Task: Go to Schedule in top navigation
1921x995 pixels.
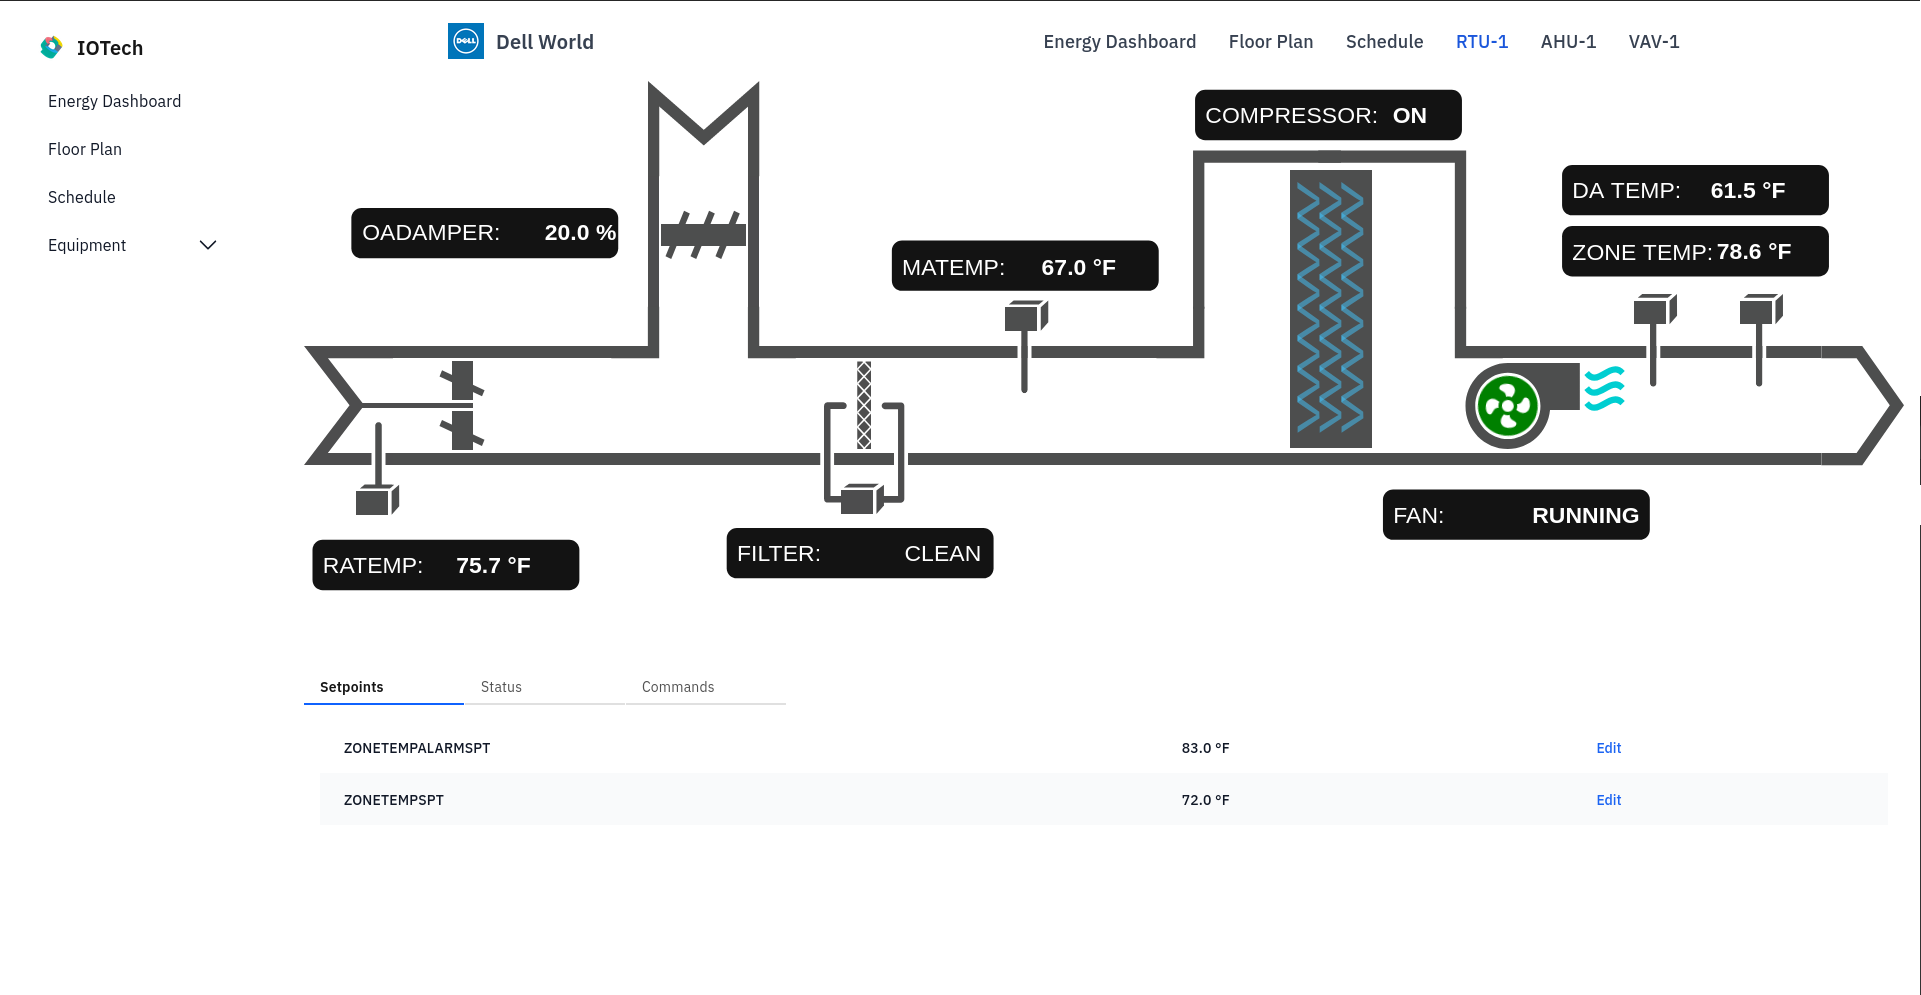Action: (1384, 41)
